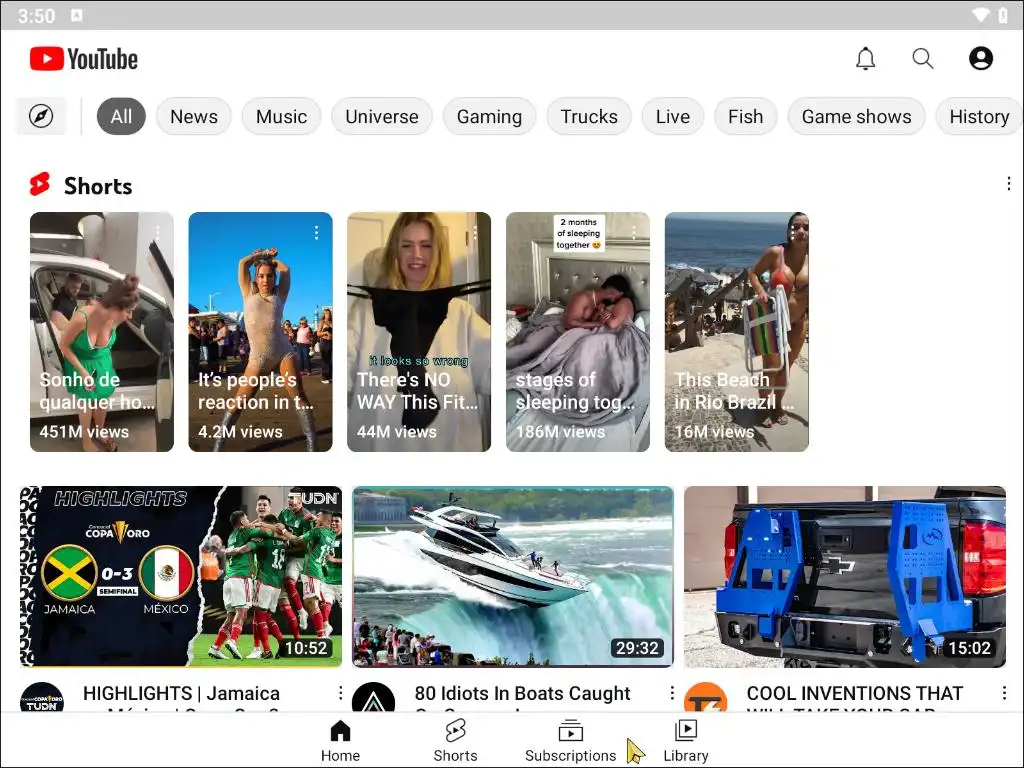Click the red Shorts shelf logo
This screenshot has width=1024, height=768.
(40, 184)
